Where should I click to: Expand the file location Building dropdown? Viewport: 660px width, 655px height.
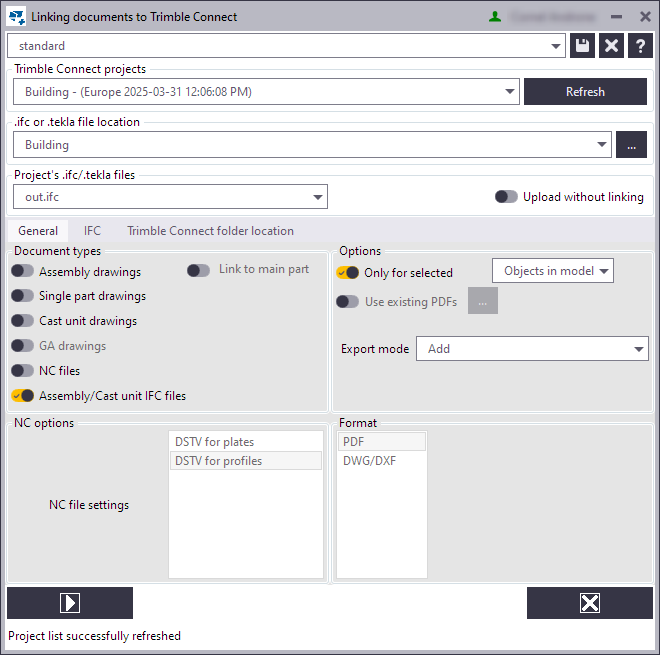(x=312, y=144)
